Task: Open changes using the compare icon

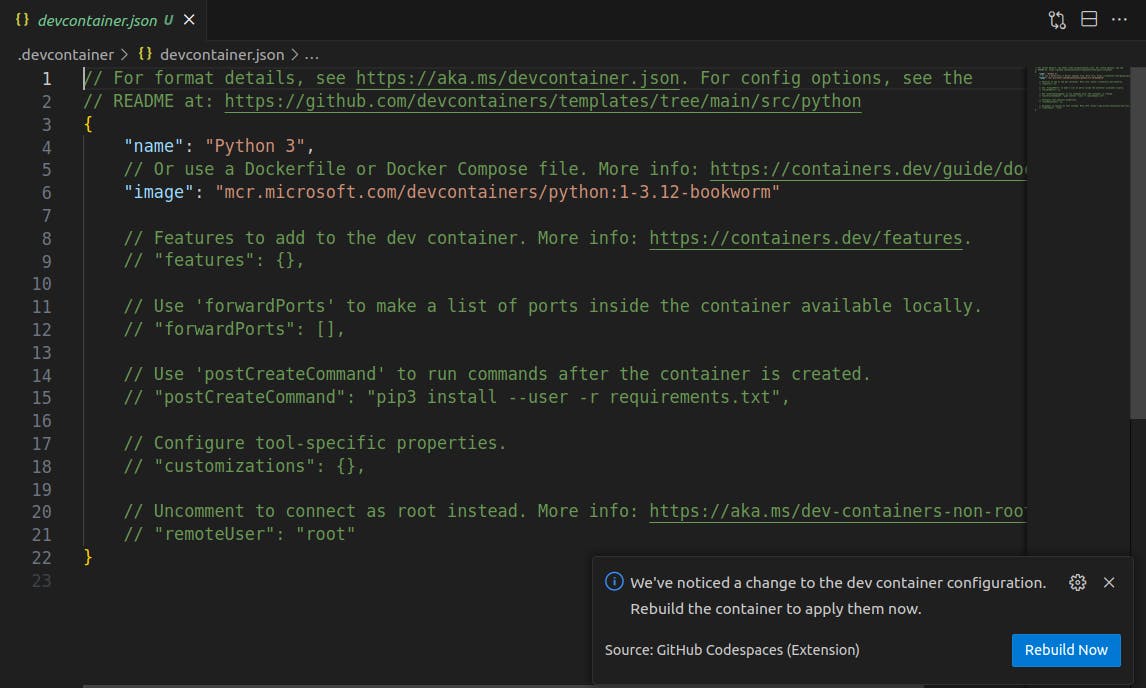Action: 1057,20
